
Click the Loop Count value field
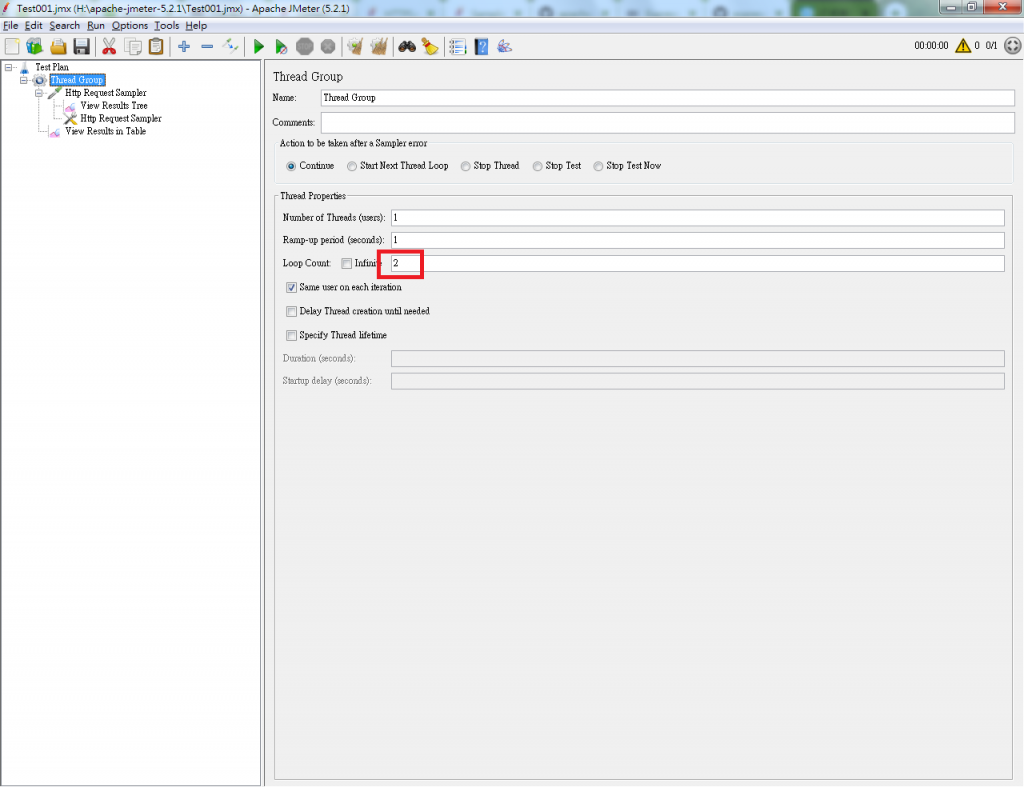tap(697, 263)
